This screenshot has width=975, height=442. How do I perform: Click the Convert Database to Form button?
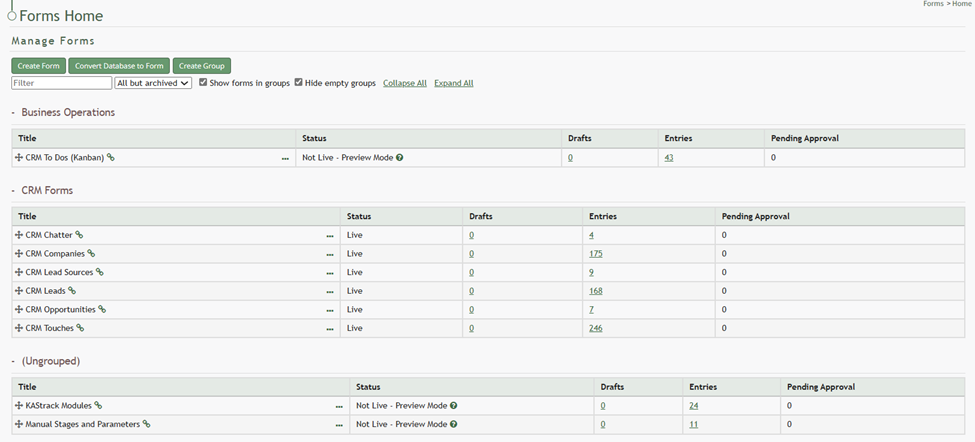coord(119,66)
